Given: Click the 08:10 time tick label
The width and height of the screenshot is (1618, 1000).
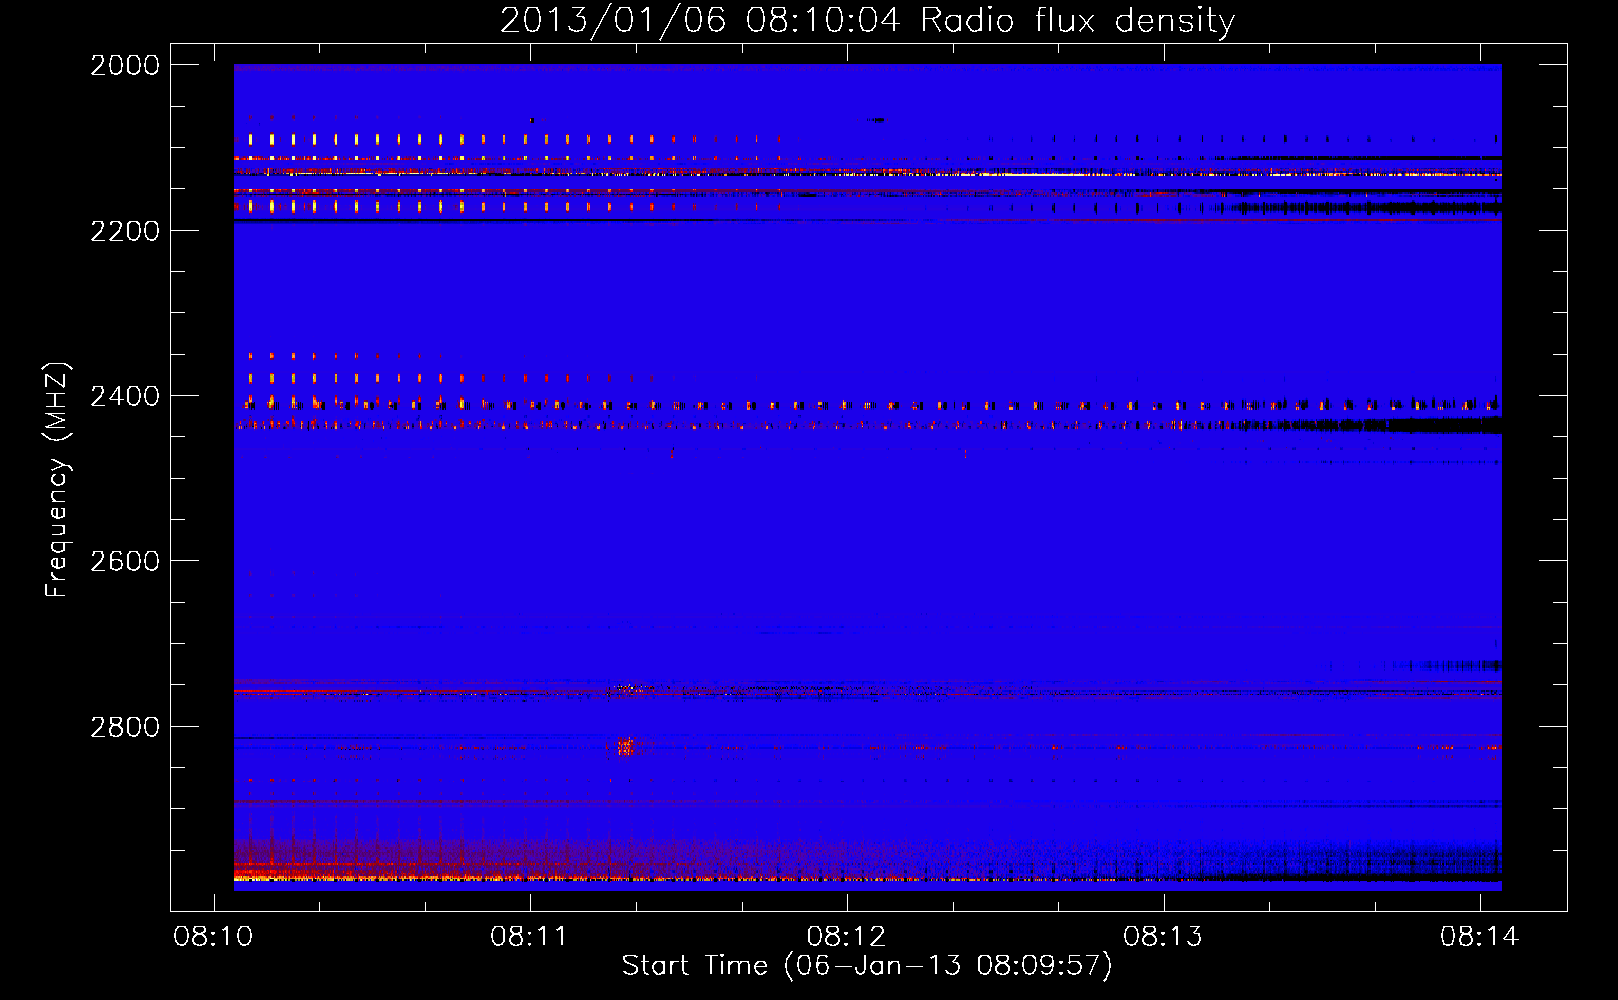Looking at the screenshot, I should click(x=213, y=937).
